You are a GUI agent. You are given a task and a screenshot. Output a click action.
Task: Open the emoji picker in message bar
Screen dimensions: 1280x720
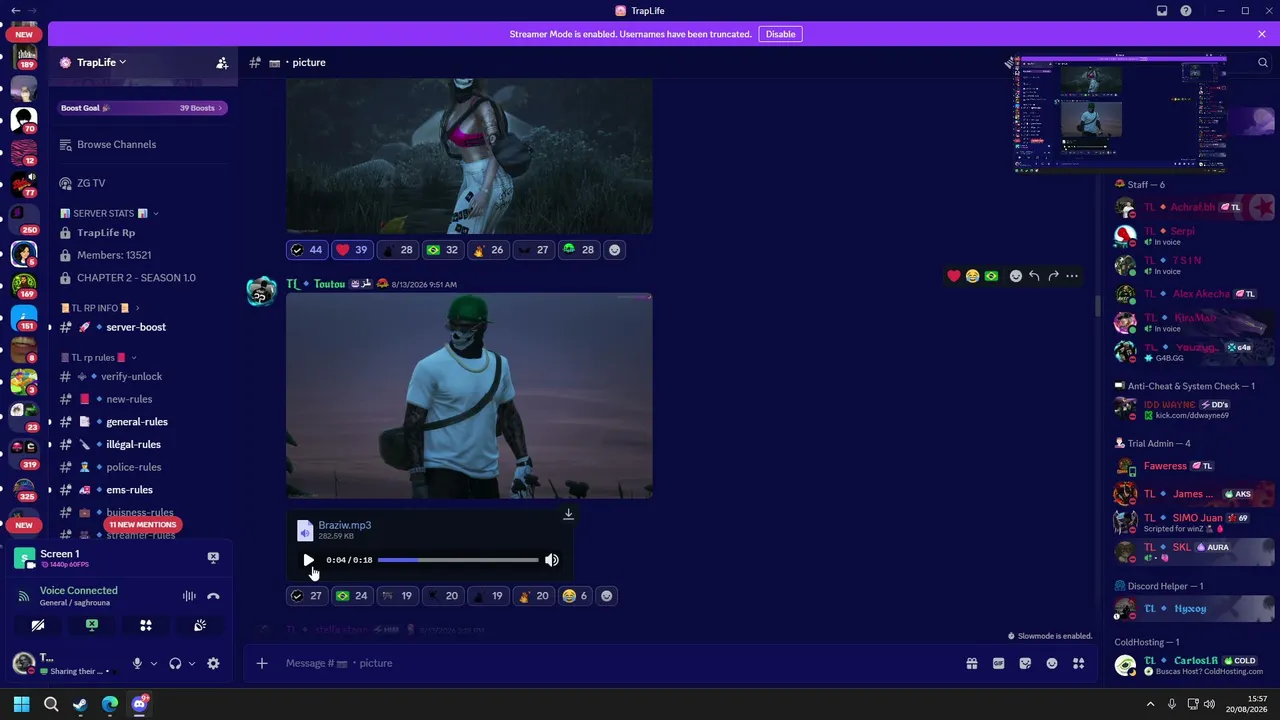tap(1052, 663)
